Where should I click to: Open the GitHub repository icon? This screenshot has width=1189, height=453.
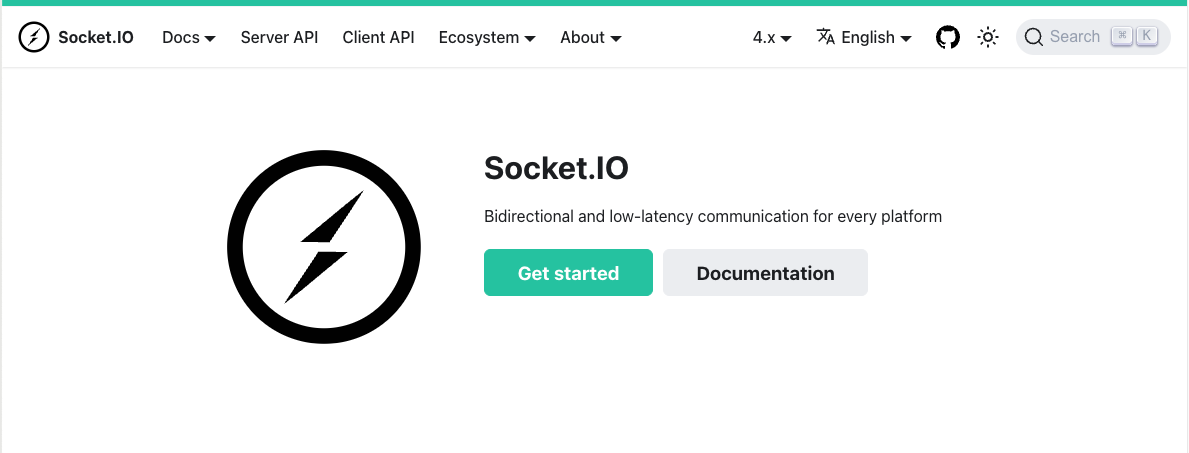(x=948, y=37)
